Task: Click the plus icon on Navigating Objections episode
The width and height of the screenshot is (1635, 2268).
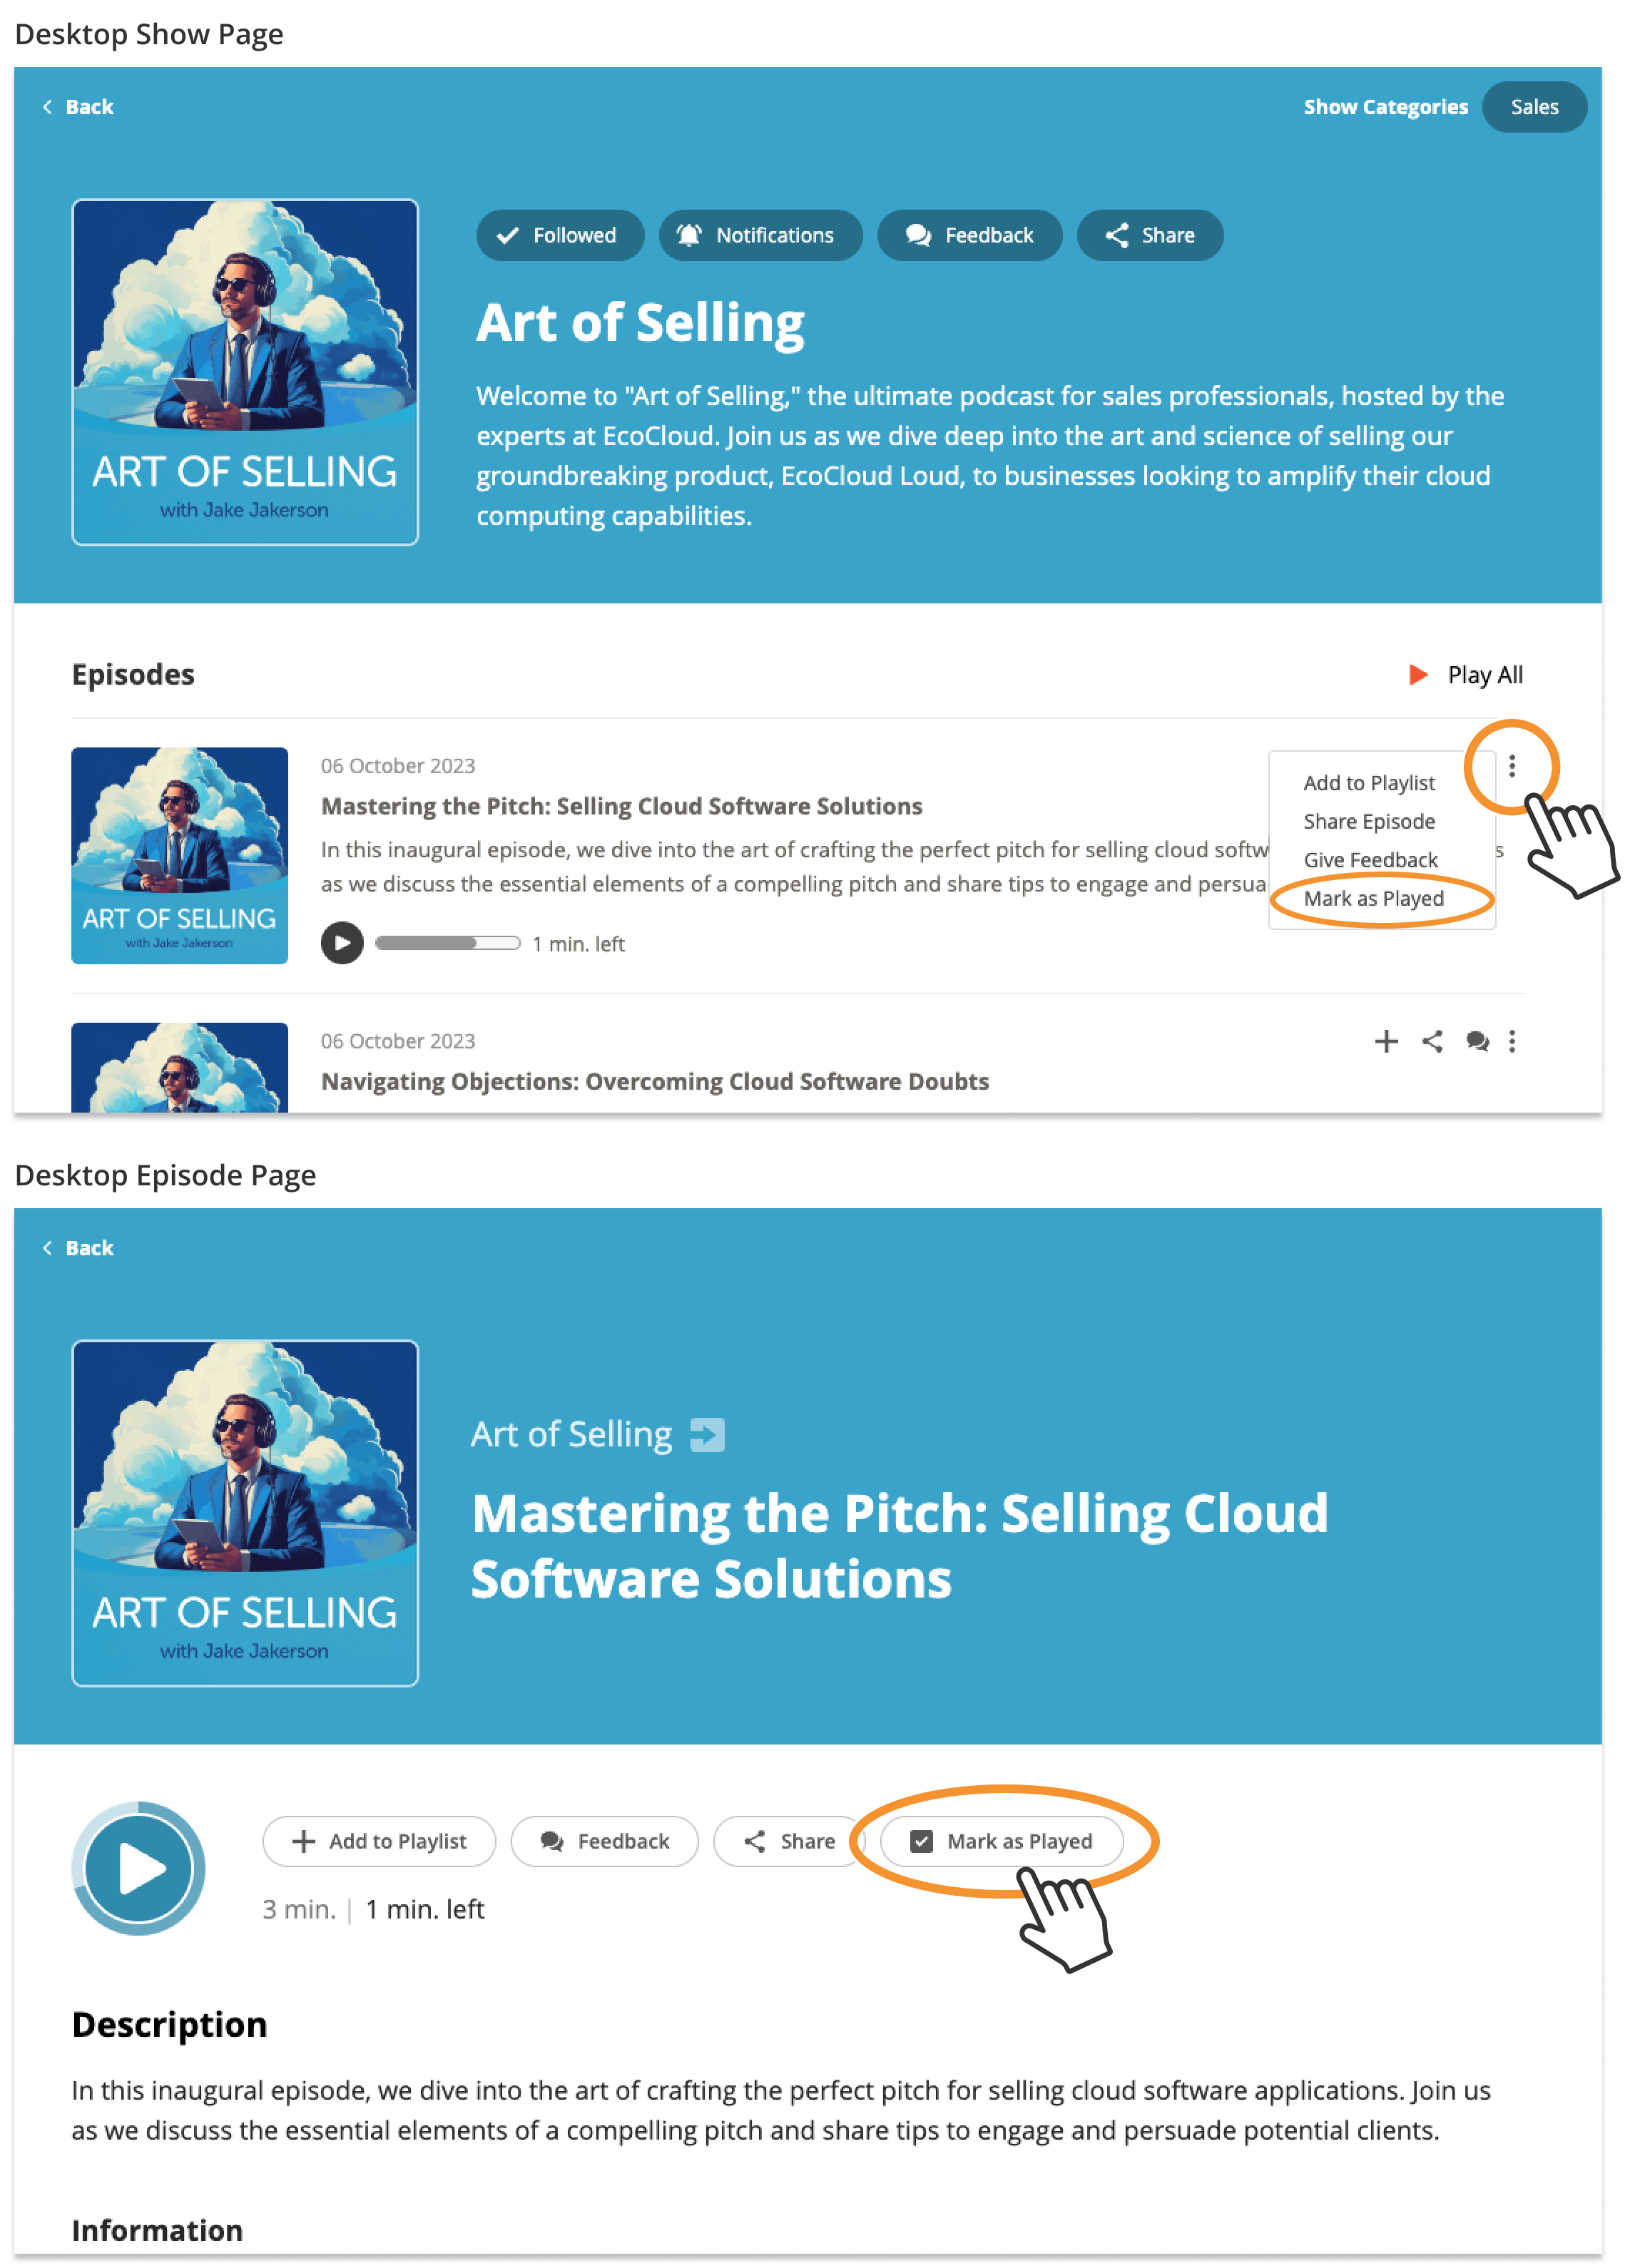Action: click(x=1386, y=1041)
